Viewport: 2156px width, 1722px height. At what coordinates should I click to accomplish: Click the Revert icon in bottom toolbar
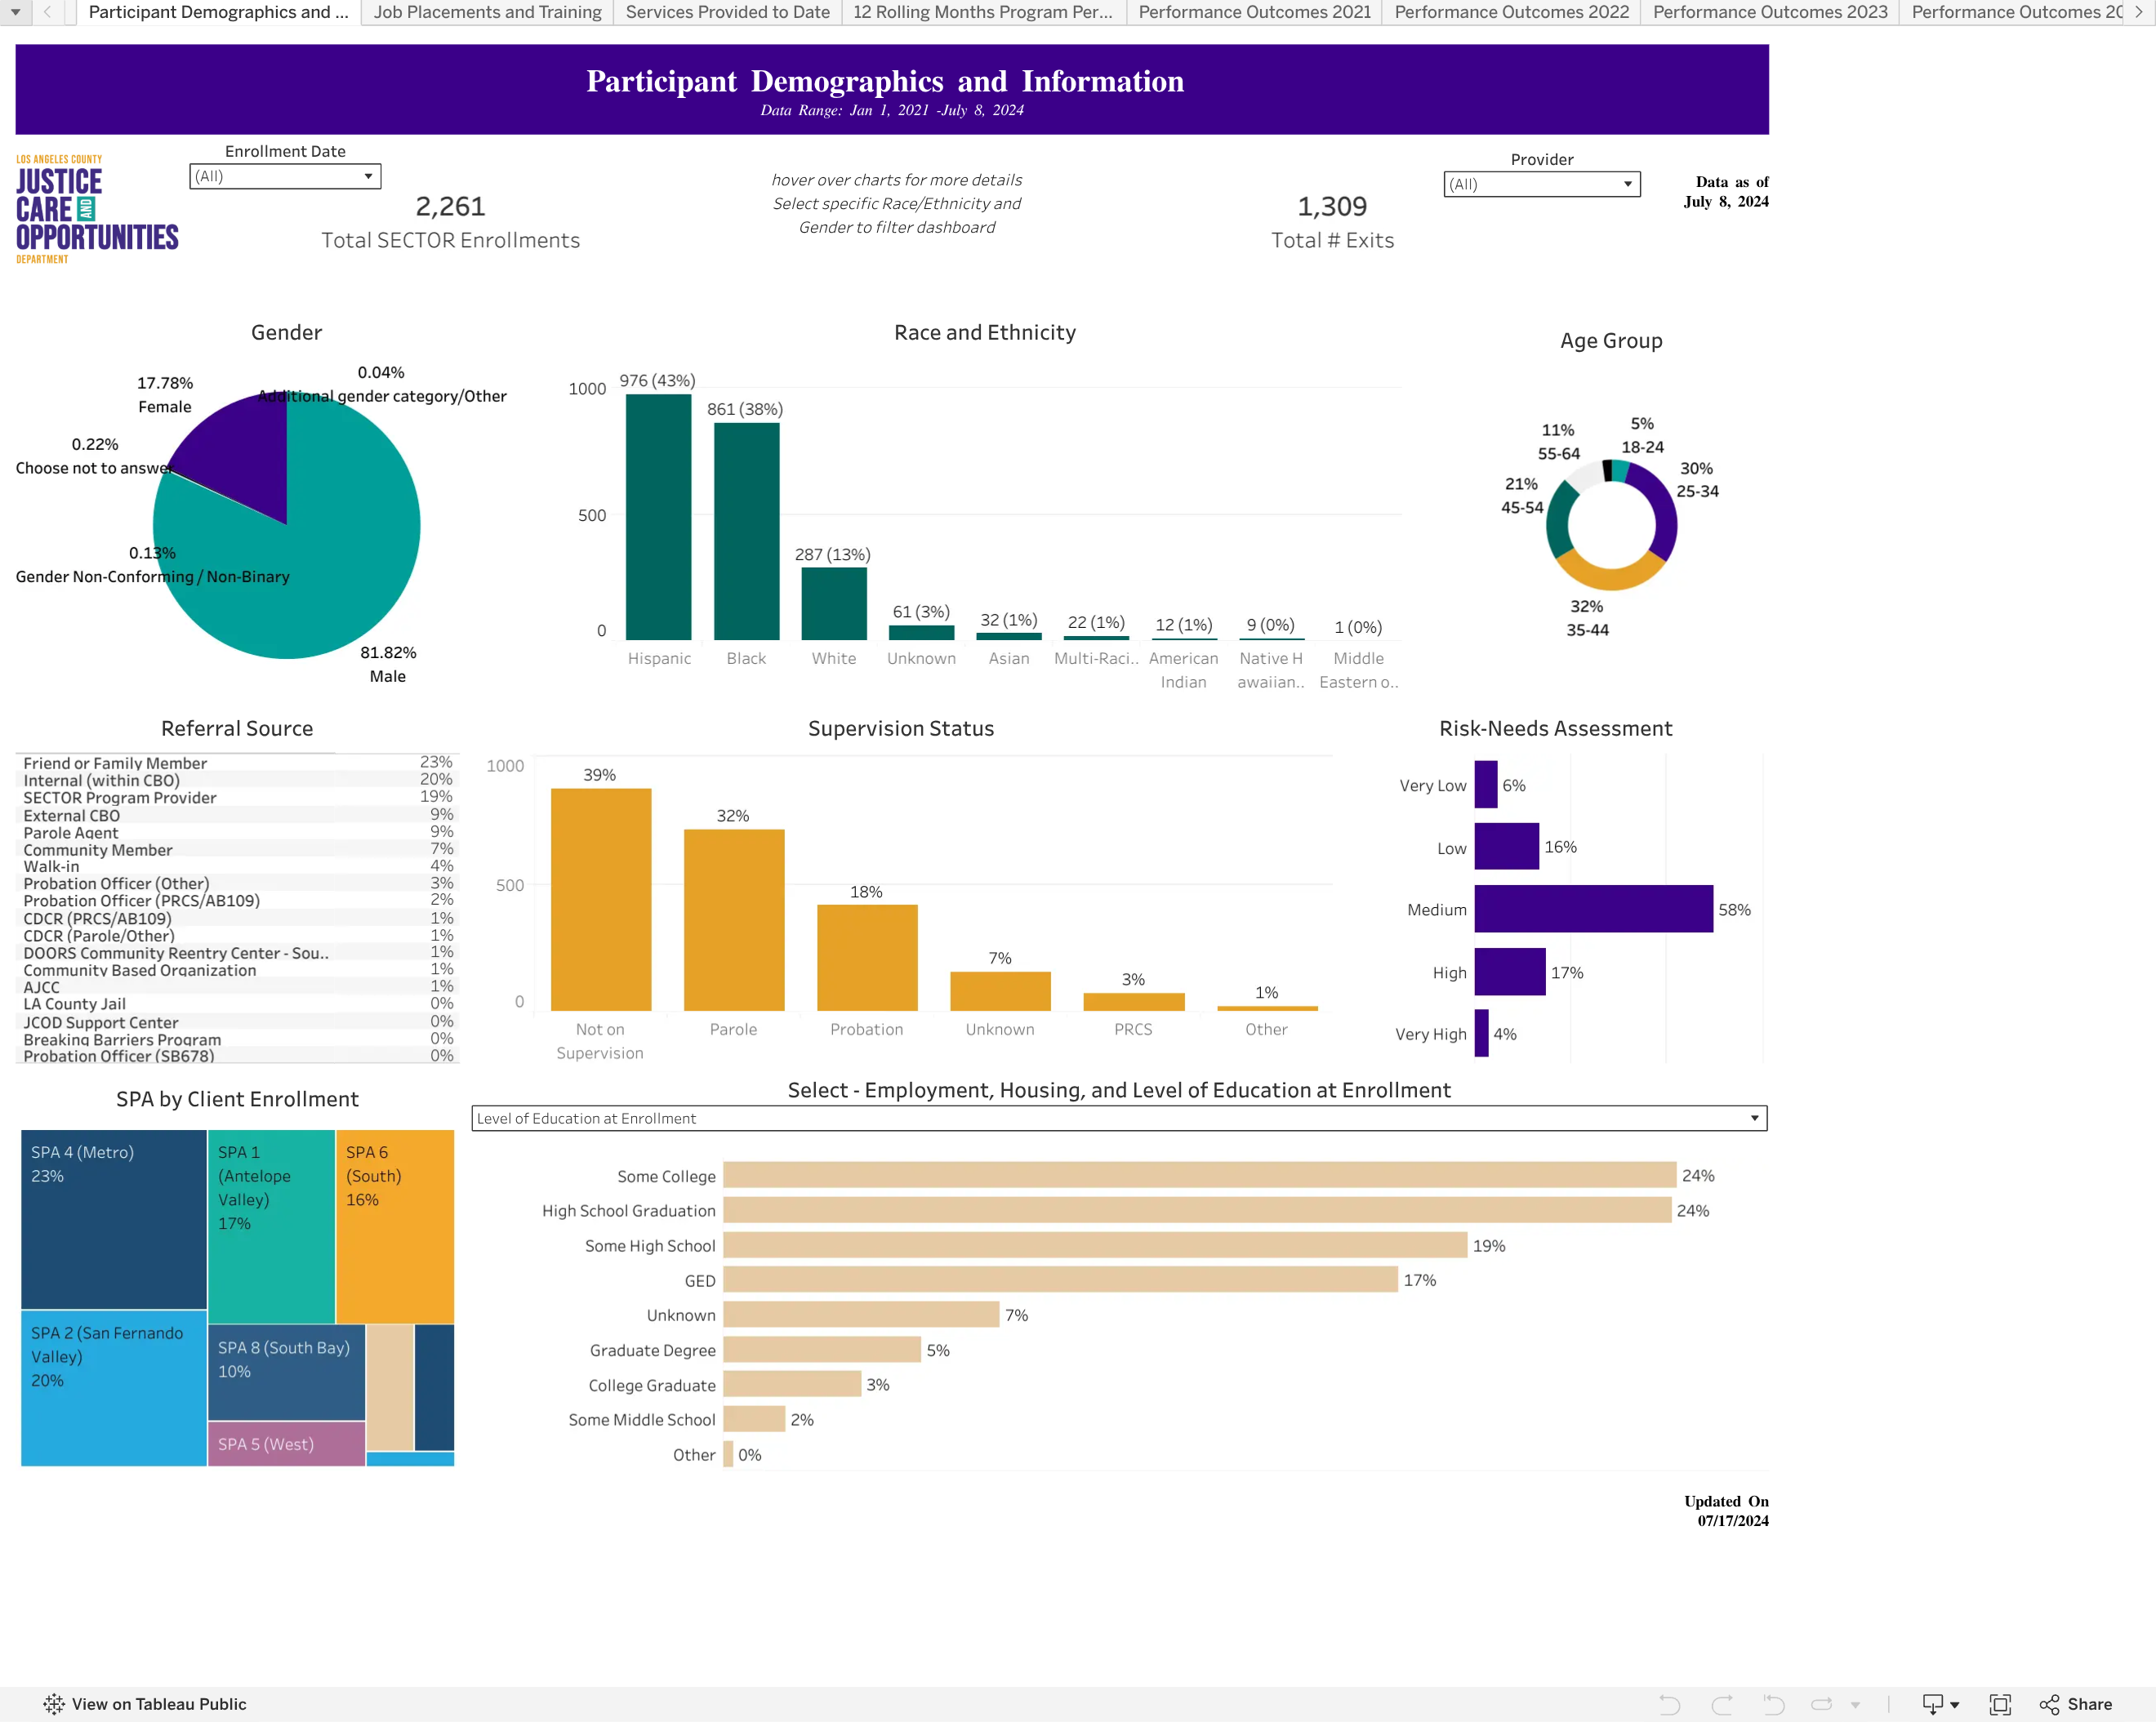click(x=1773, y=1704)
